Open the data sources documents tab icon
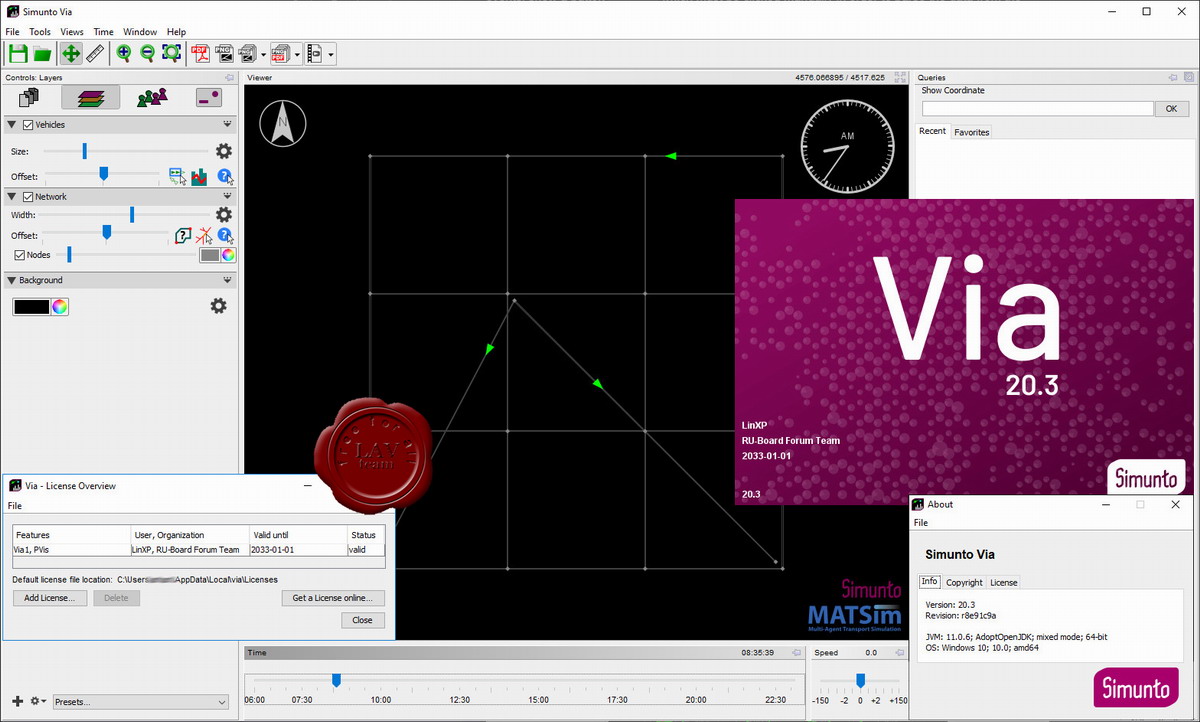Image resolution: width=1200 pixels, height=722 pixels. 30,97
